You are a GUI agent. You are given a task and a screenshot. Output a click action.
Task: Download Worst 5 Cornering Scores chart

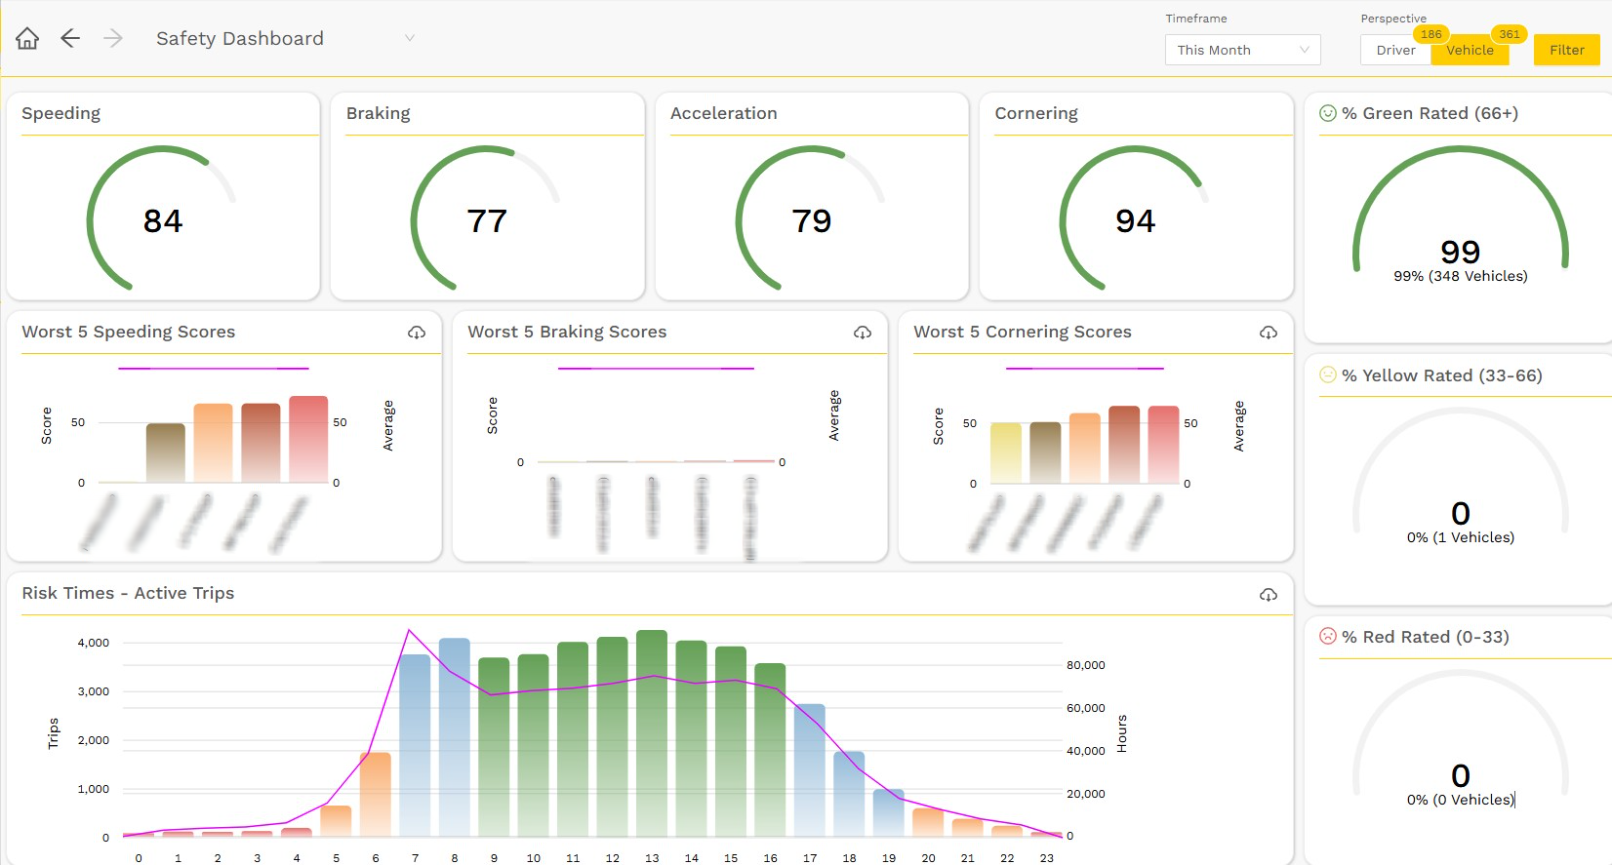pyautogui.click(x=1268, y=332)
